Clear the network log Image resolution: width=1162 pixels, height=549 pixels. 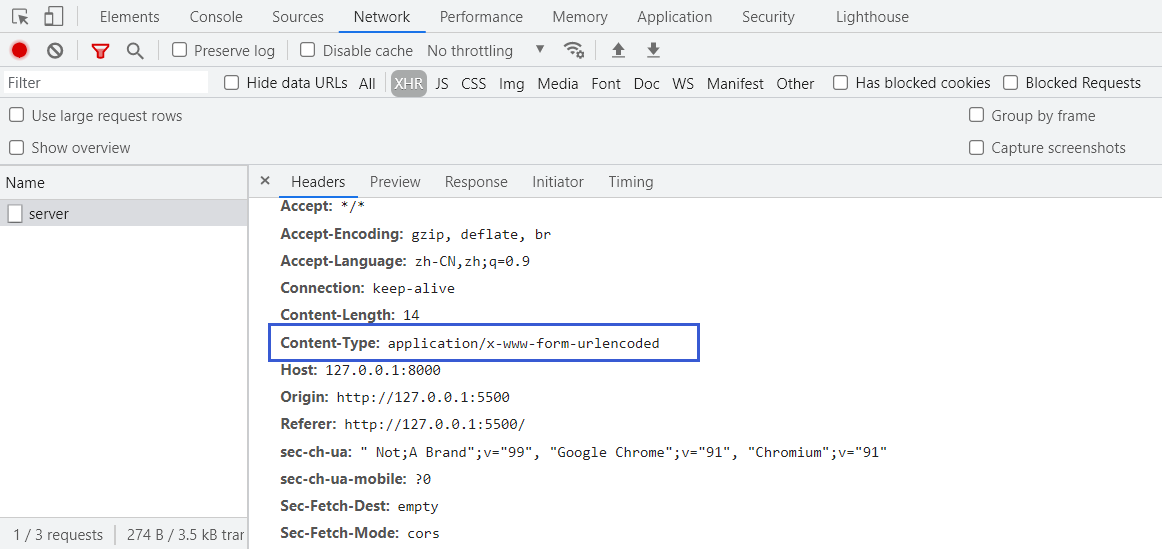[55, 50]
